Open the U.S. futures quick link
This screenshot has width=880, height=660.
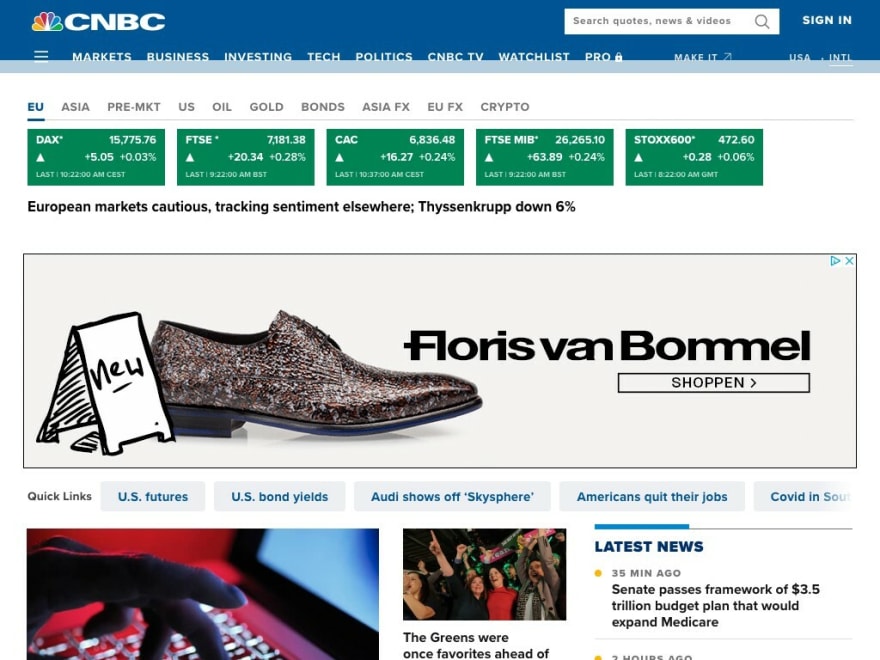(153, 497)
